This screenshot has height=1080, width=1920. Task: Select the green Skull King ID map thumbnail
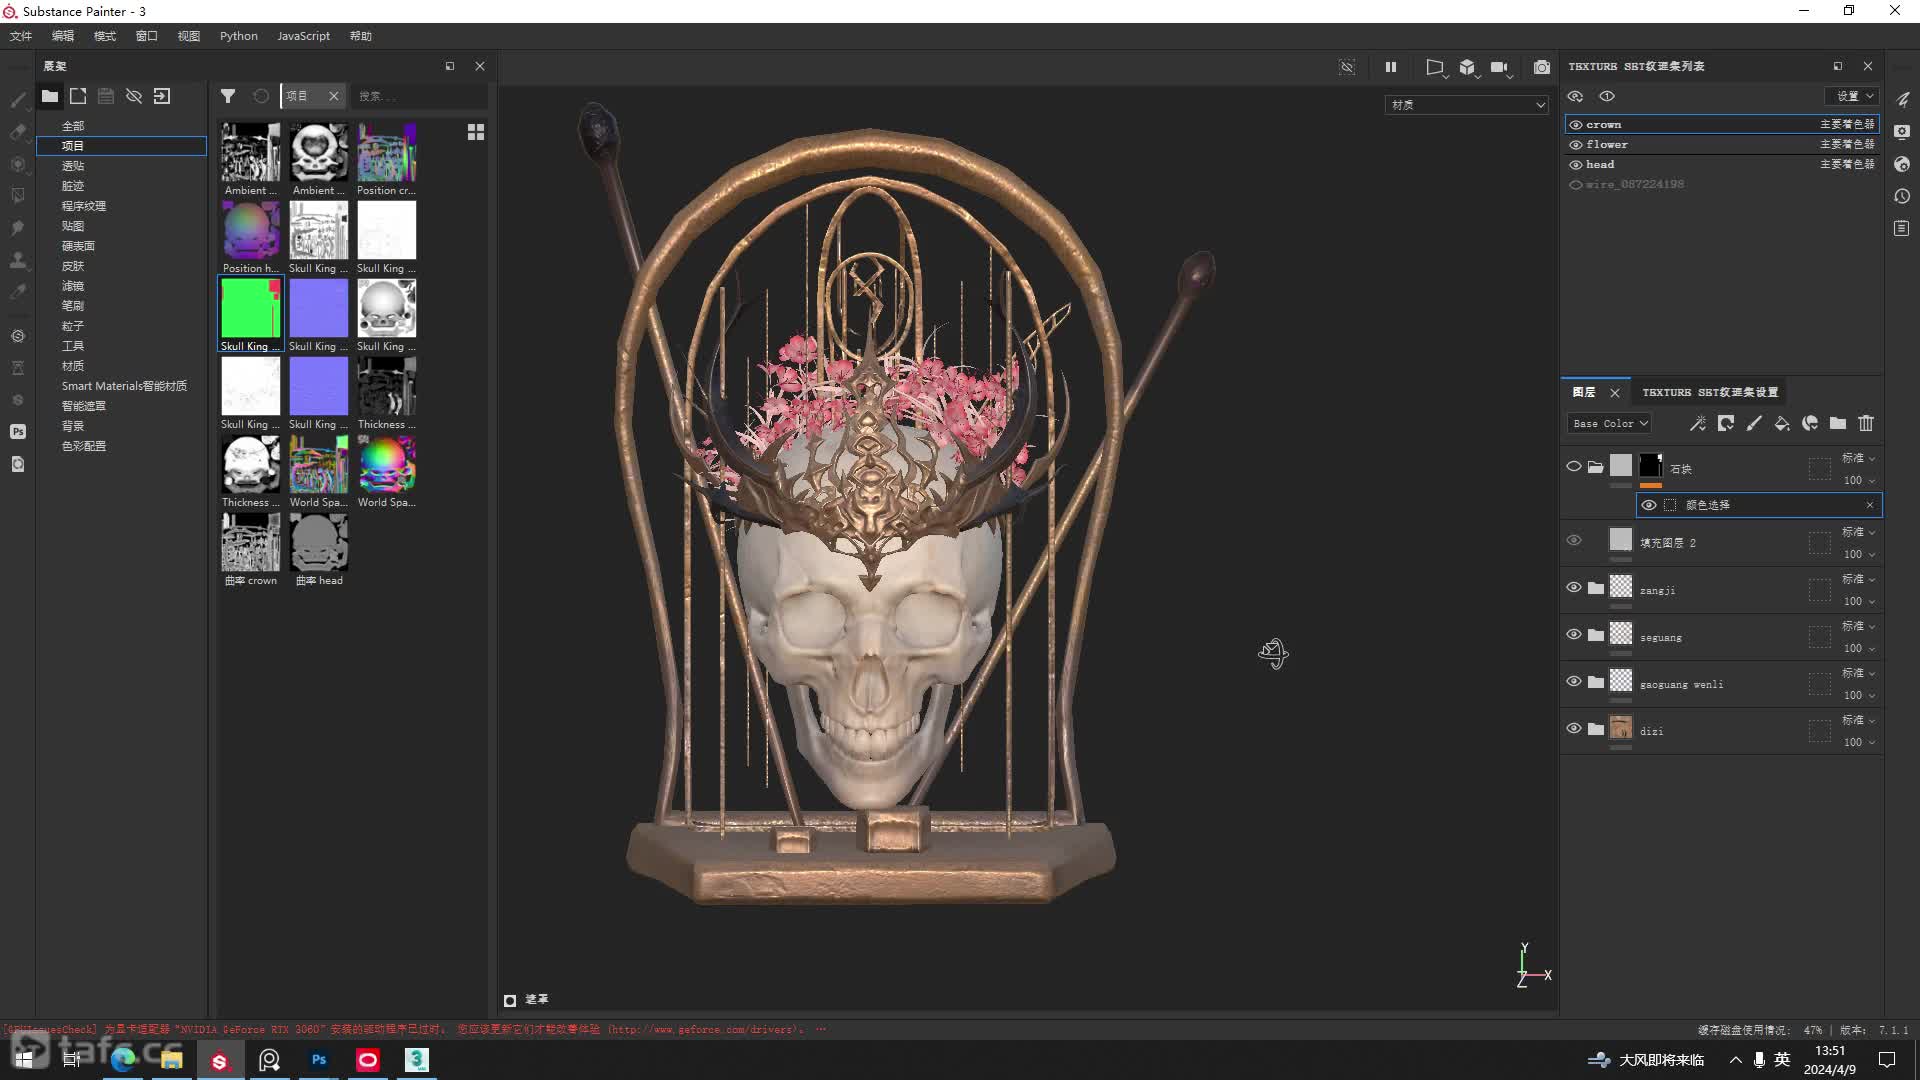pyautogui.click(x=251, y=308)
